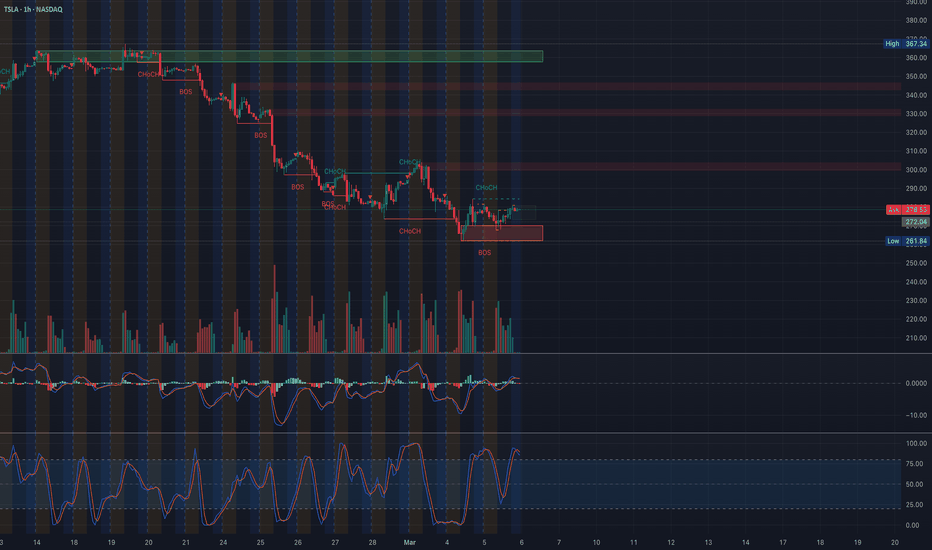Click date 21 on the time axis

point(186,542)
